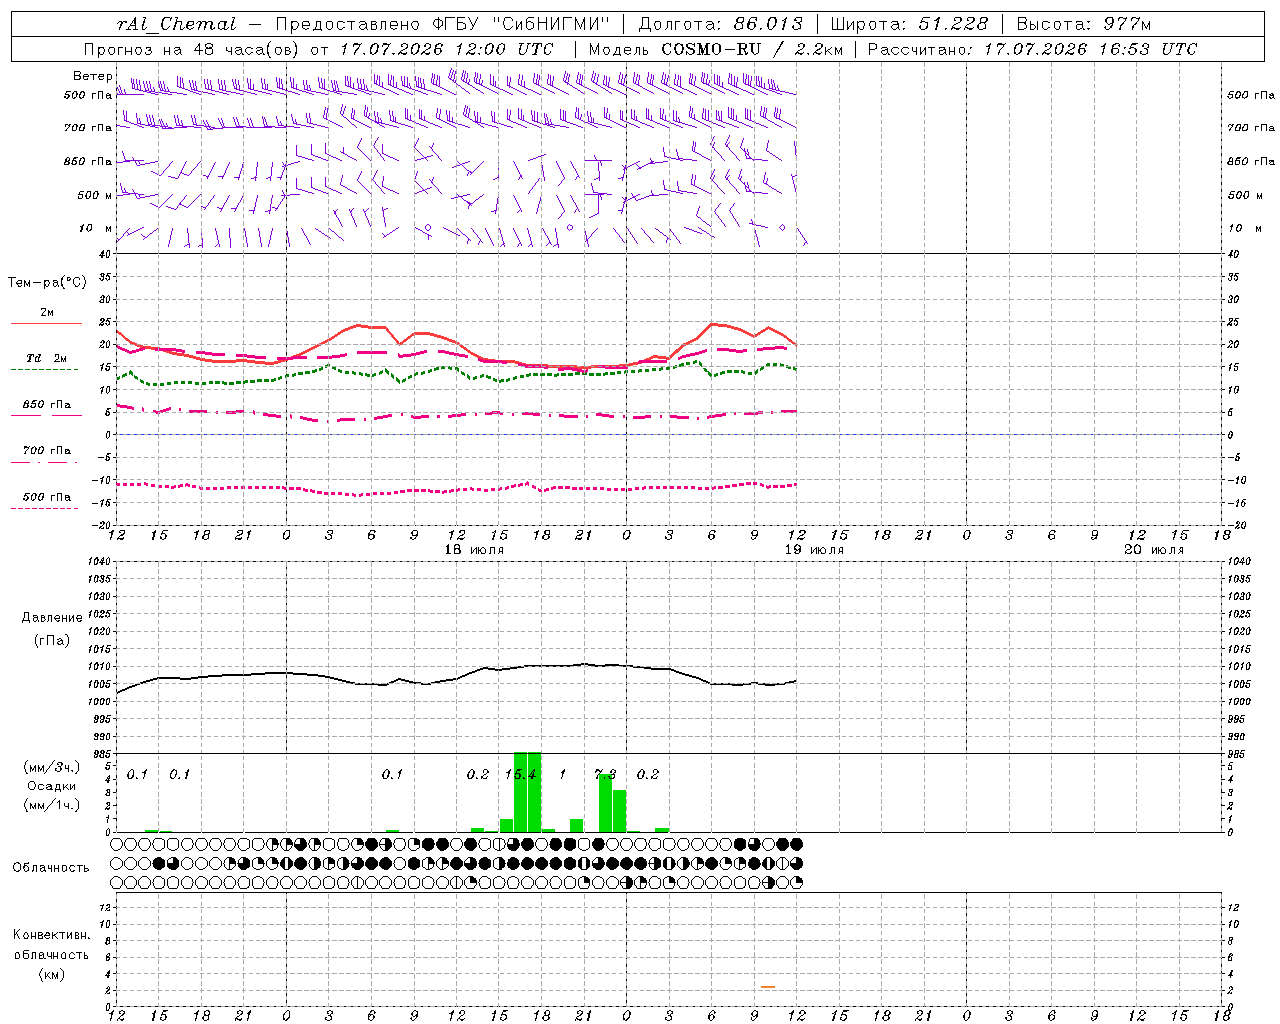
Task: Click the rAl_Chemal station title
Action: (177, 24)
